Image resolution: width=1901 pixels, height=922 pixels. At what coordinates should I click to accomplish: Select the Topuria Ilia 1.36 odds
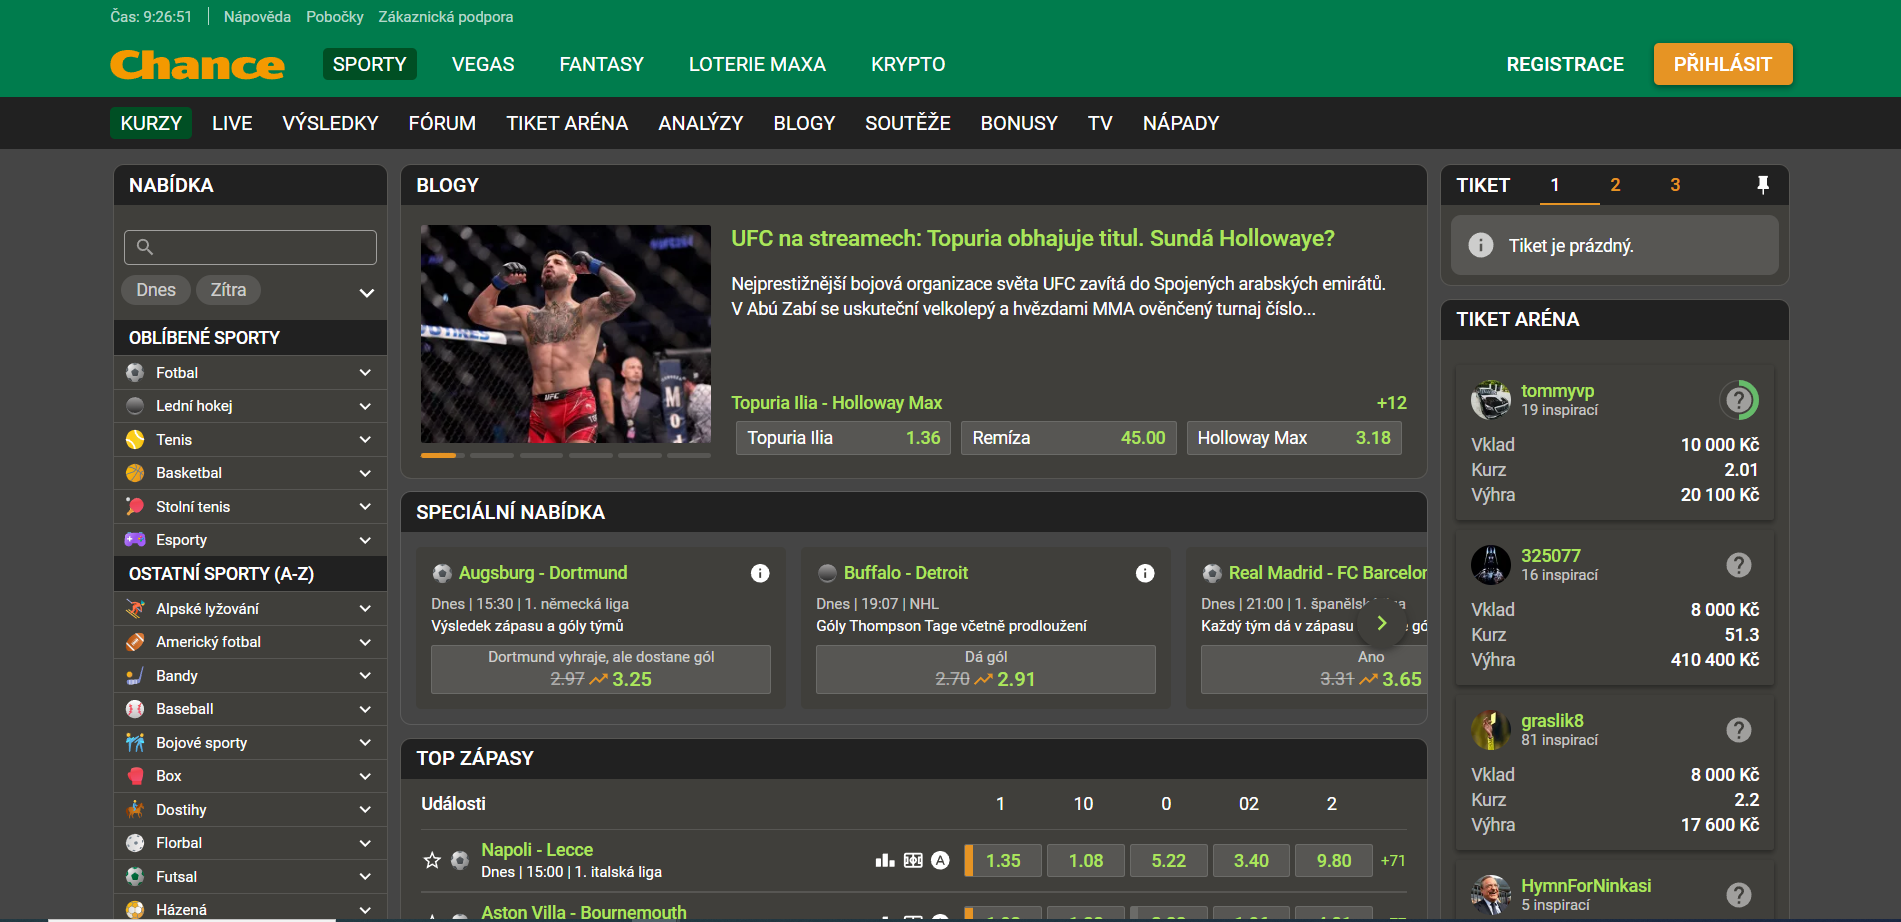pos(844,438)
